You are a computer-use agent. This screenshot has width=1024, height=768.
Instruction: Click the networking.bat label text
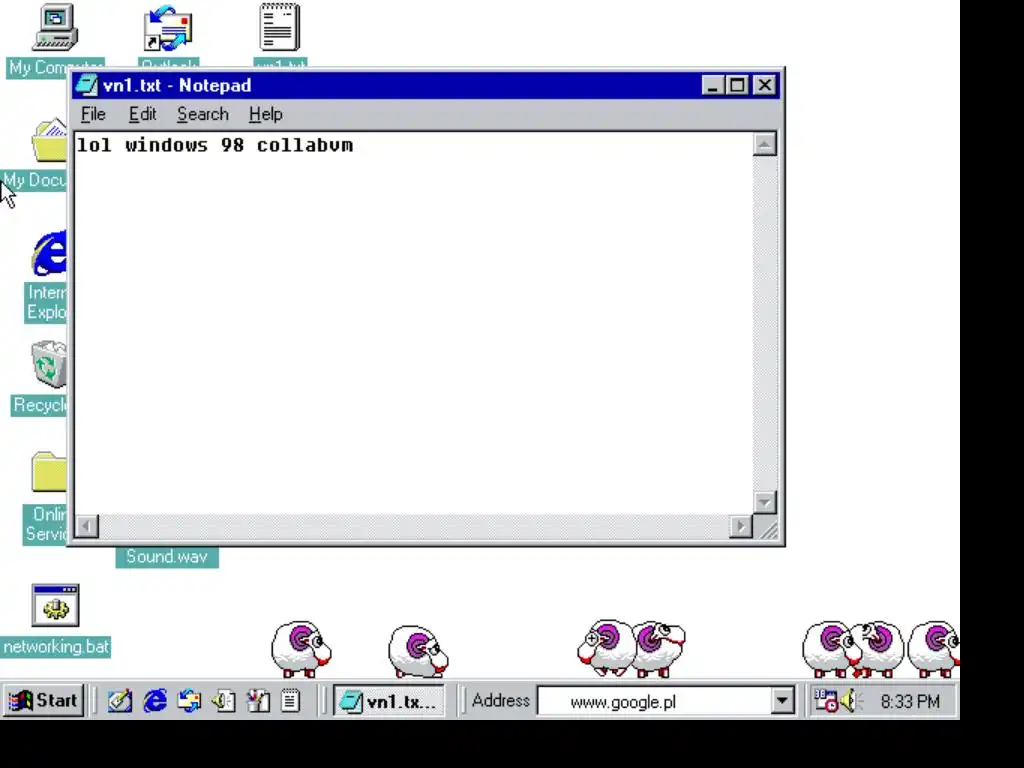click(56, 647)
